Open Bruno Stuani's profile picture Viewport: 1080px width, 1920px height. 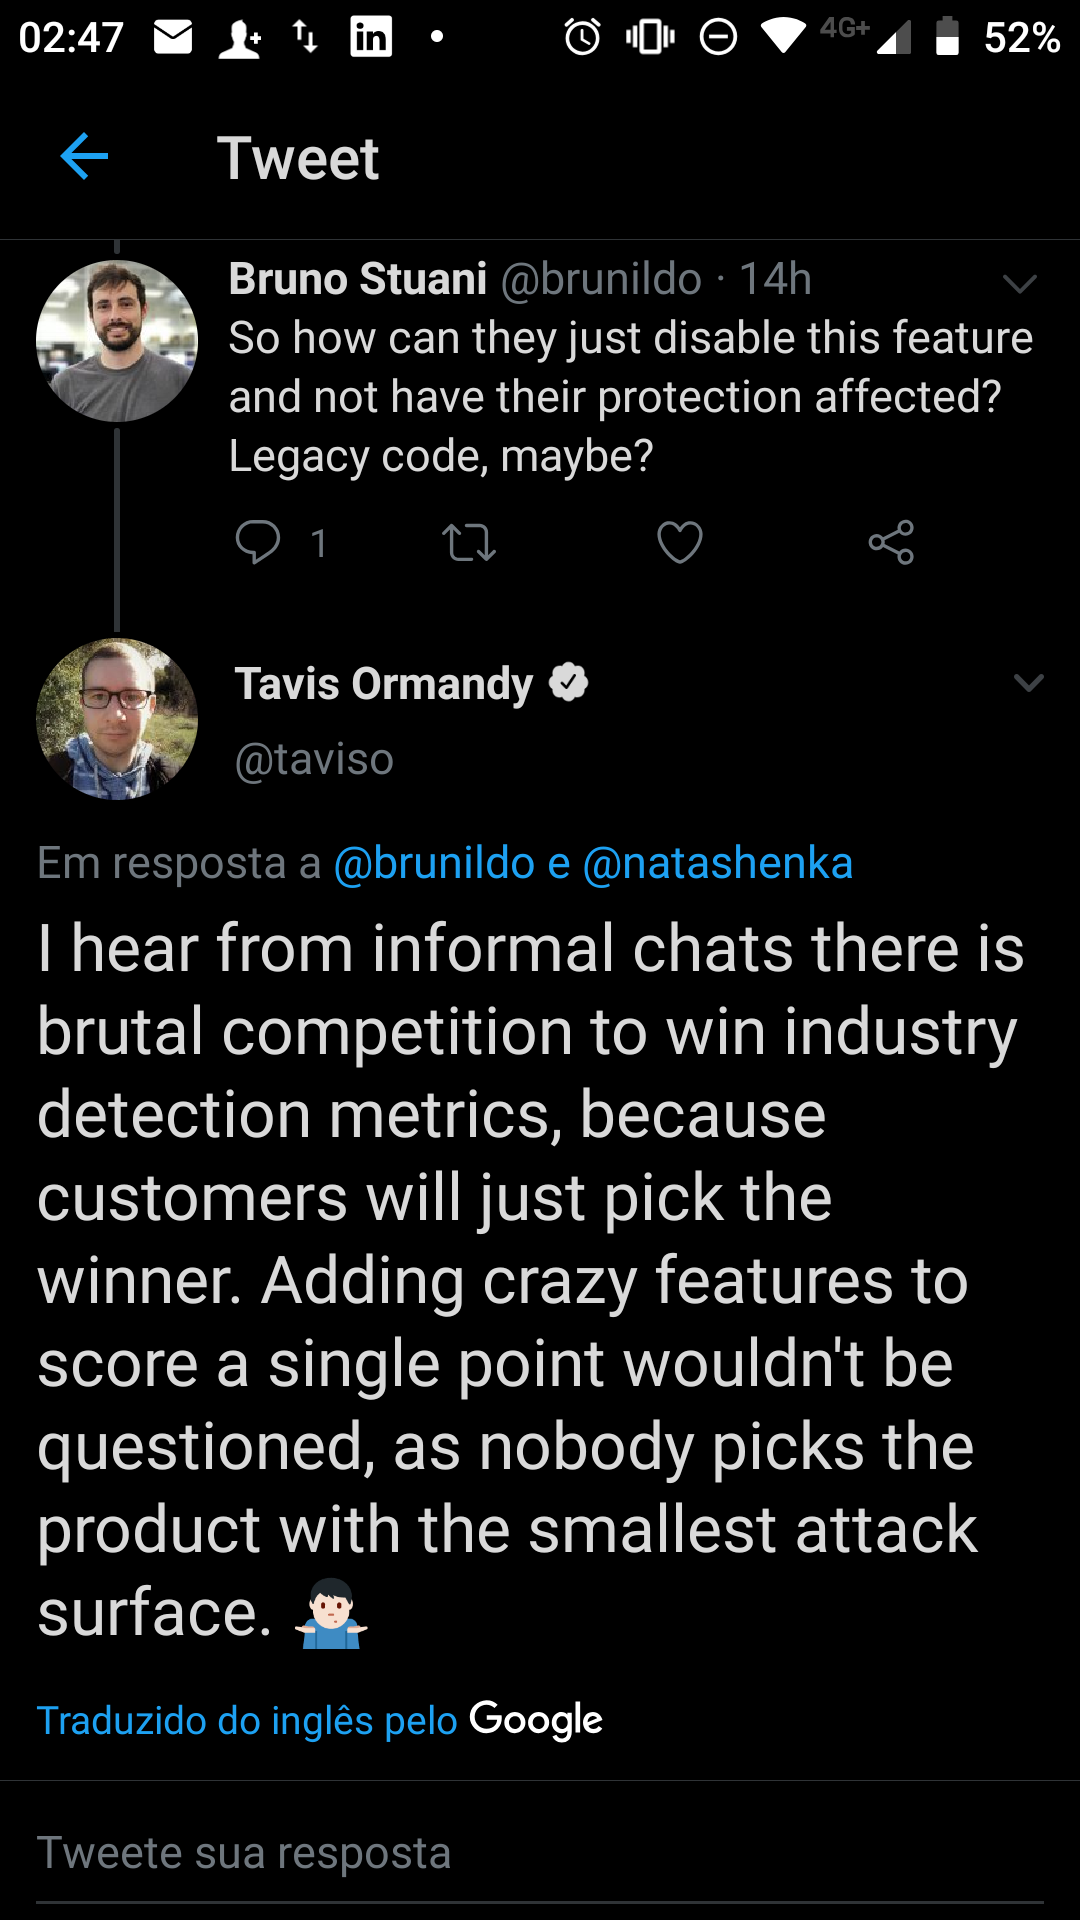[x=117, y=341]
